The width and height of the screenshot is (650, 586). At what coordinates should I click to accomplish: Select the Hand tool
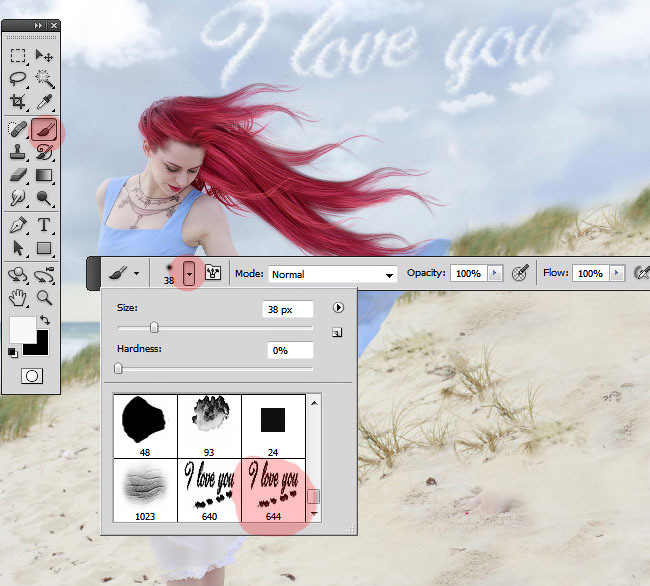click(x=18, y=298)
